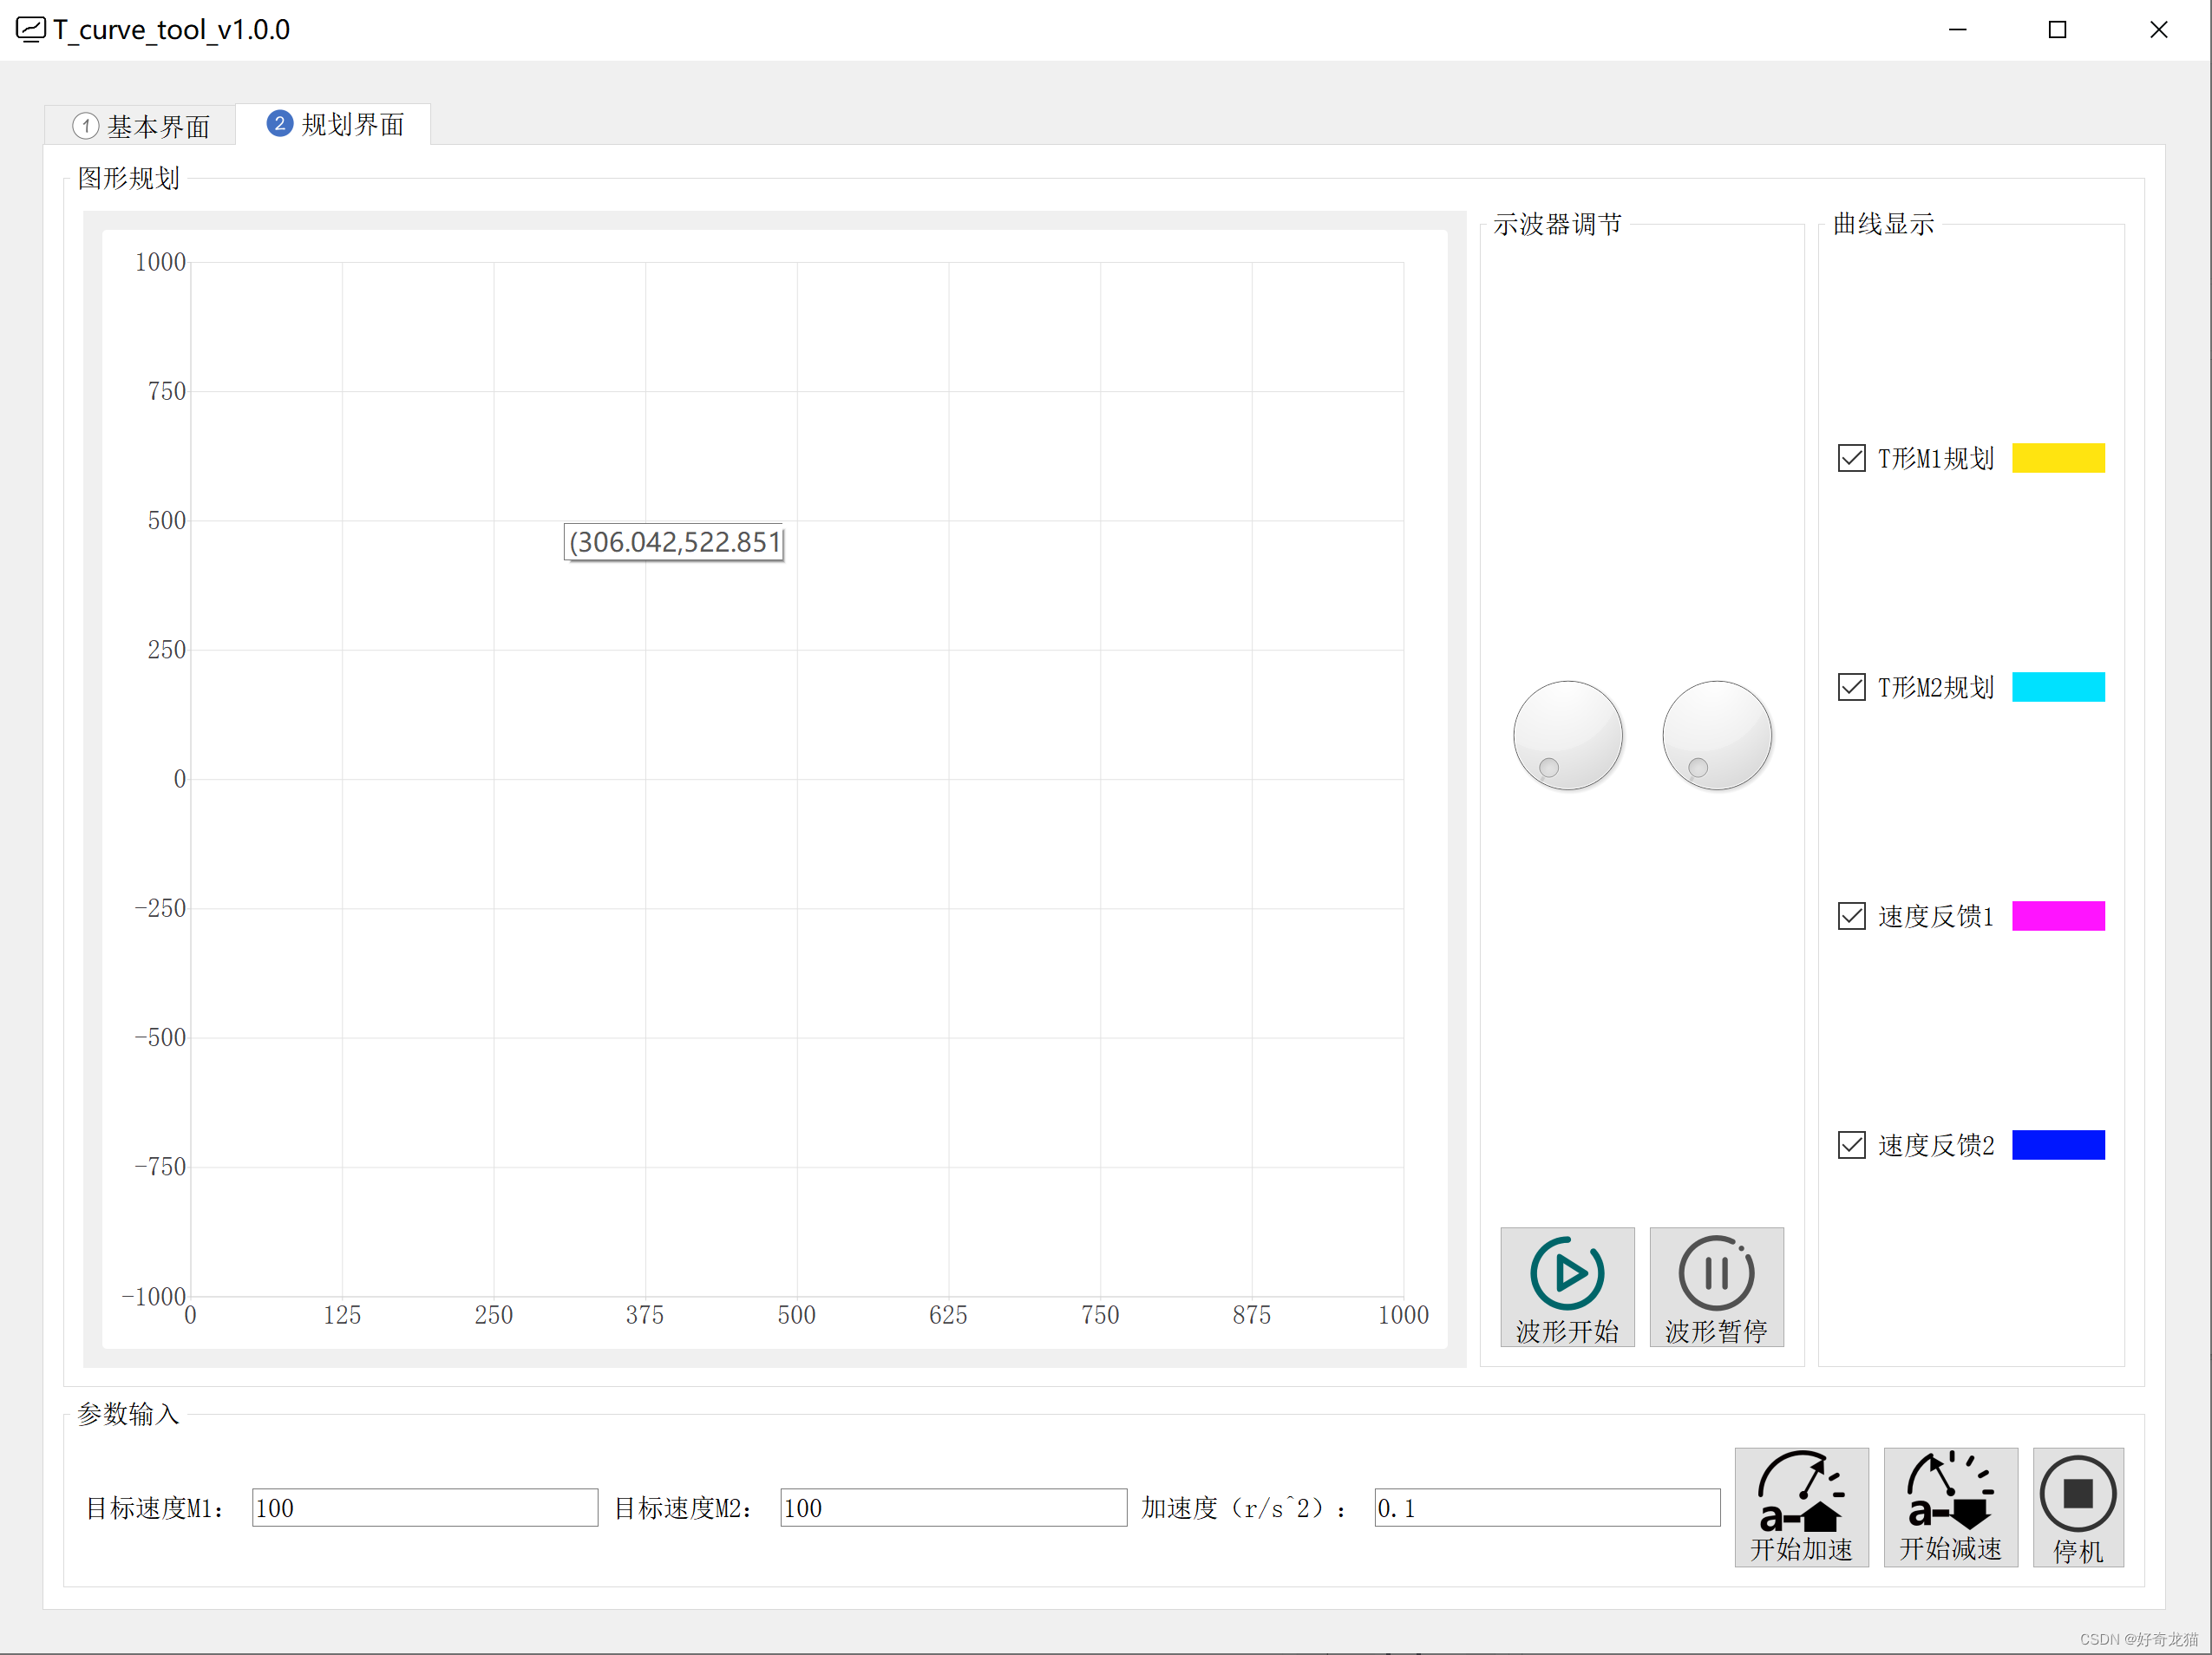Click the left oscilloscope dial knob
Screen dimensions: 2212x1655
click(1567, 735)
